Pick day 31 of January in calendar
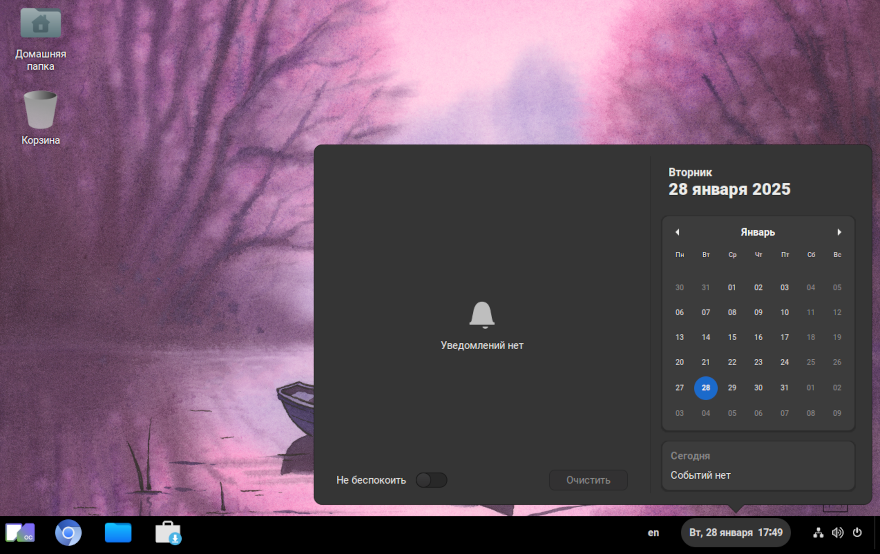Image resolution: width=880 pixels, height=554 pixels. point(785,388)
